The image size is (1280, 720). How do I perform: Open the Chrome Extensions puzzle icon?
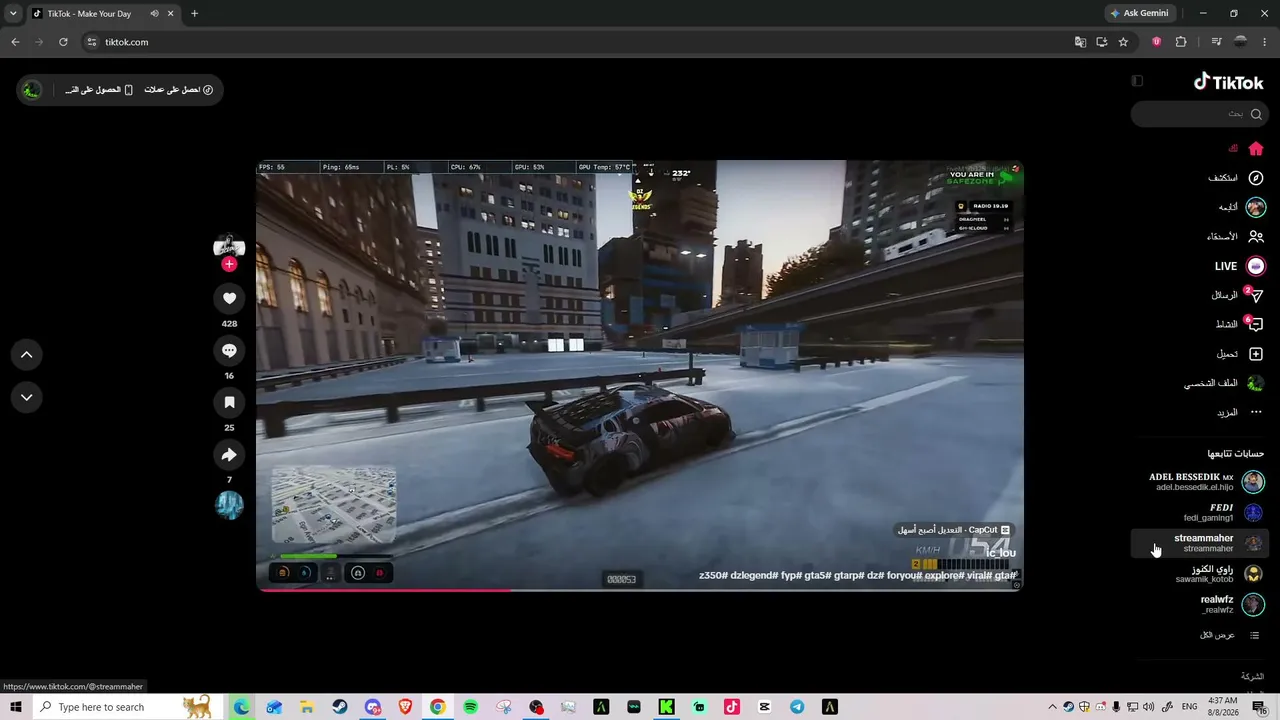[1181, 42]
